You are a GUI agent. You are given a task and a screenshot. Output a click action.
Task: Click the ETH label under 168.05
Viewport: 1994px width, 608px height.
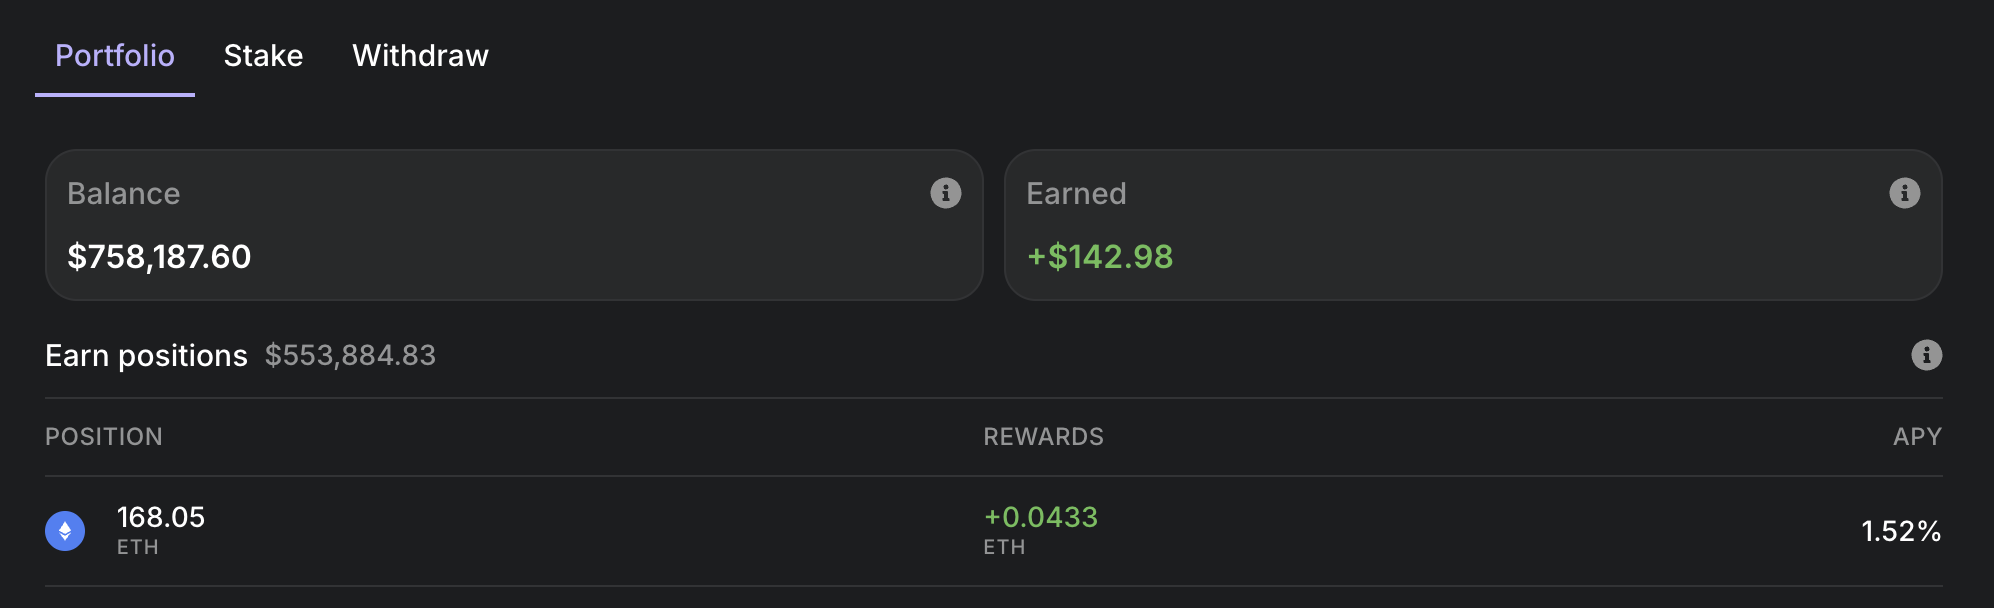(x=138, y=547)
